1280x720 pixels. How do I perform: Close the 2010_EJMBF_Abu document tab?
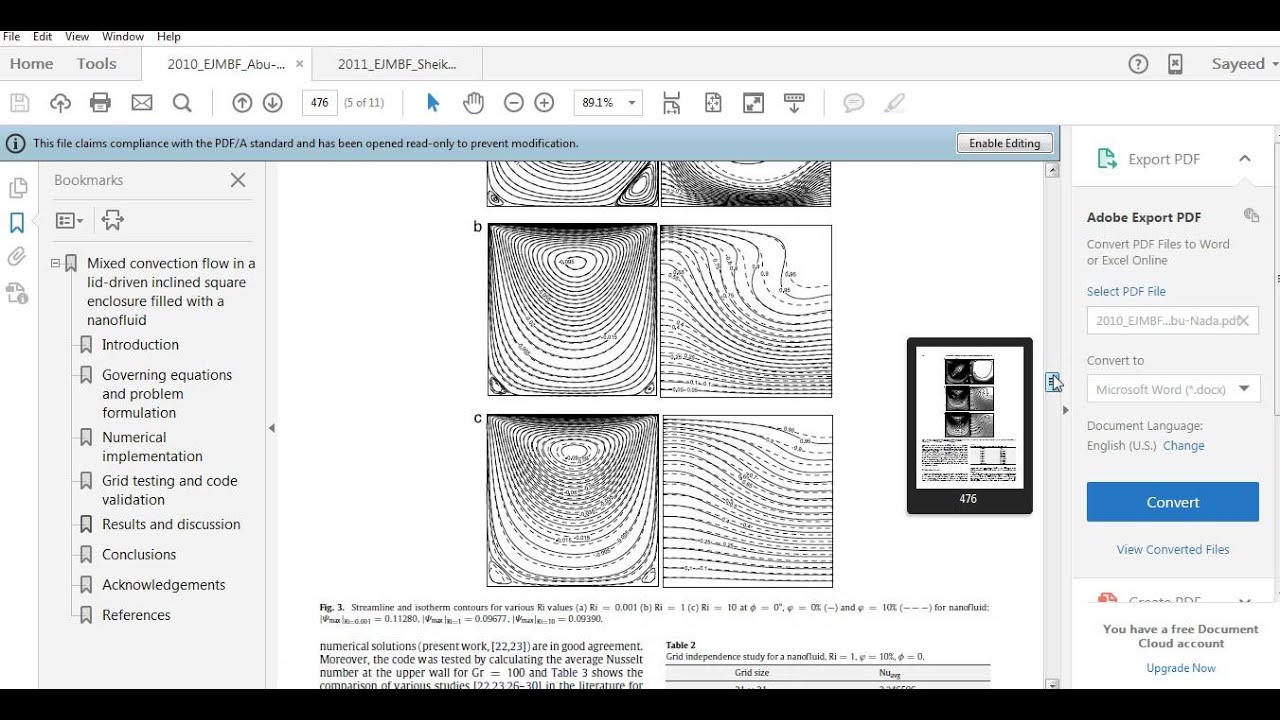pos(299,64)
